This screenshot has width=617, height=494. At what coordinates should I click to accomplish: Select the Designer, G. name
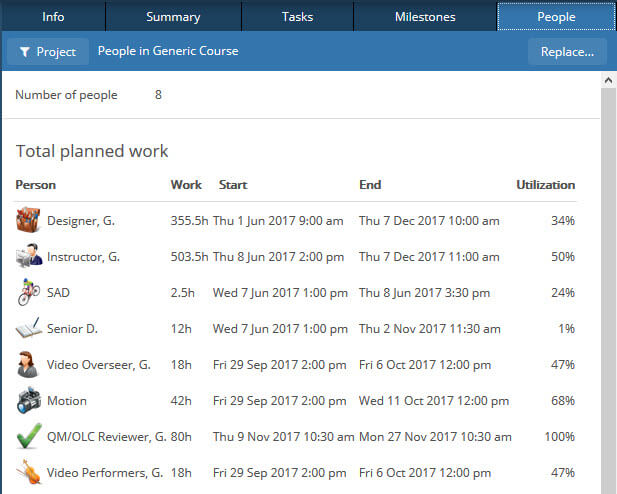81,221
